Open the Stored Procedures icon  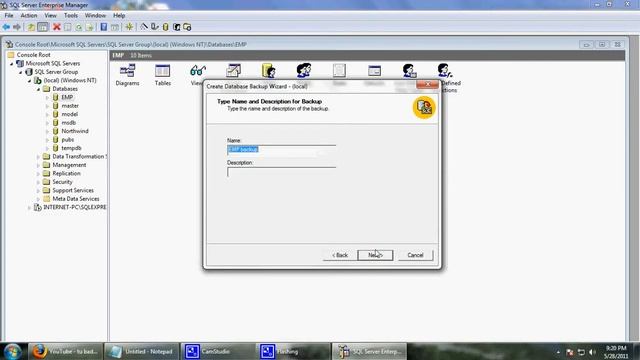click(233, 71)
